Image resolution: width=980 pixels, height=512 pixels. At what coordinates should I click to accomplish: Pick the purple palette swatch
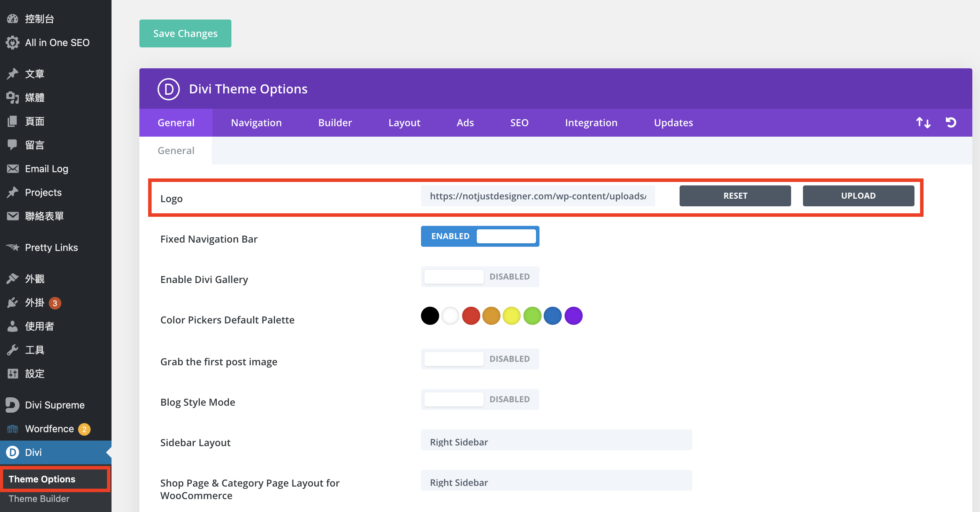[x=573, y=316]
